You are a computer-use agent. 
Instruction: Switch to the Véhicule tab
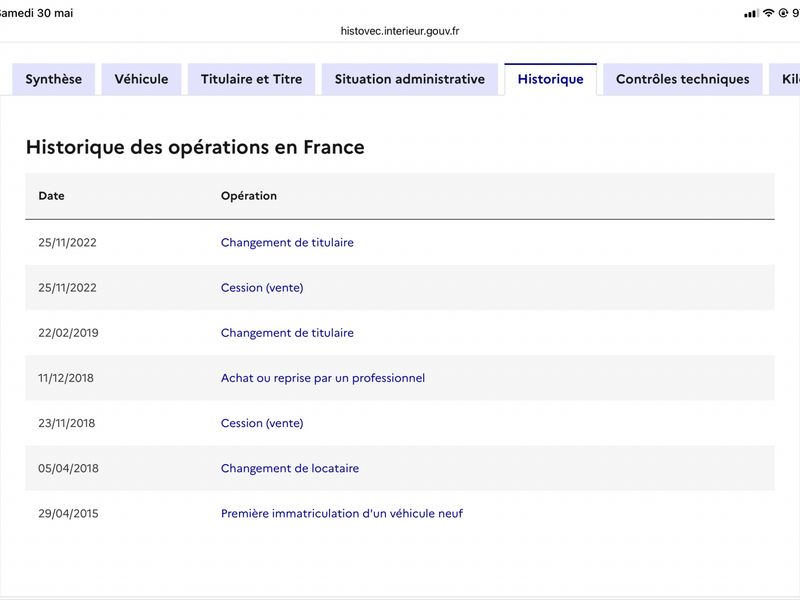click(141, 79)
